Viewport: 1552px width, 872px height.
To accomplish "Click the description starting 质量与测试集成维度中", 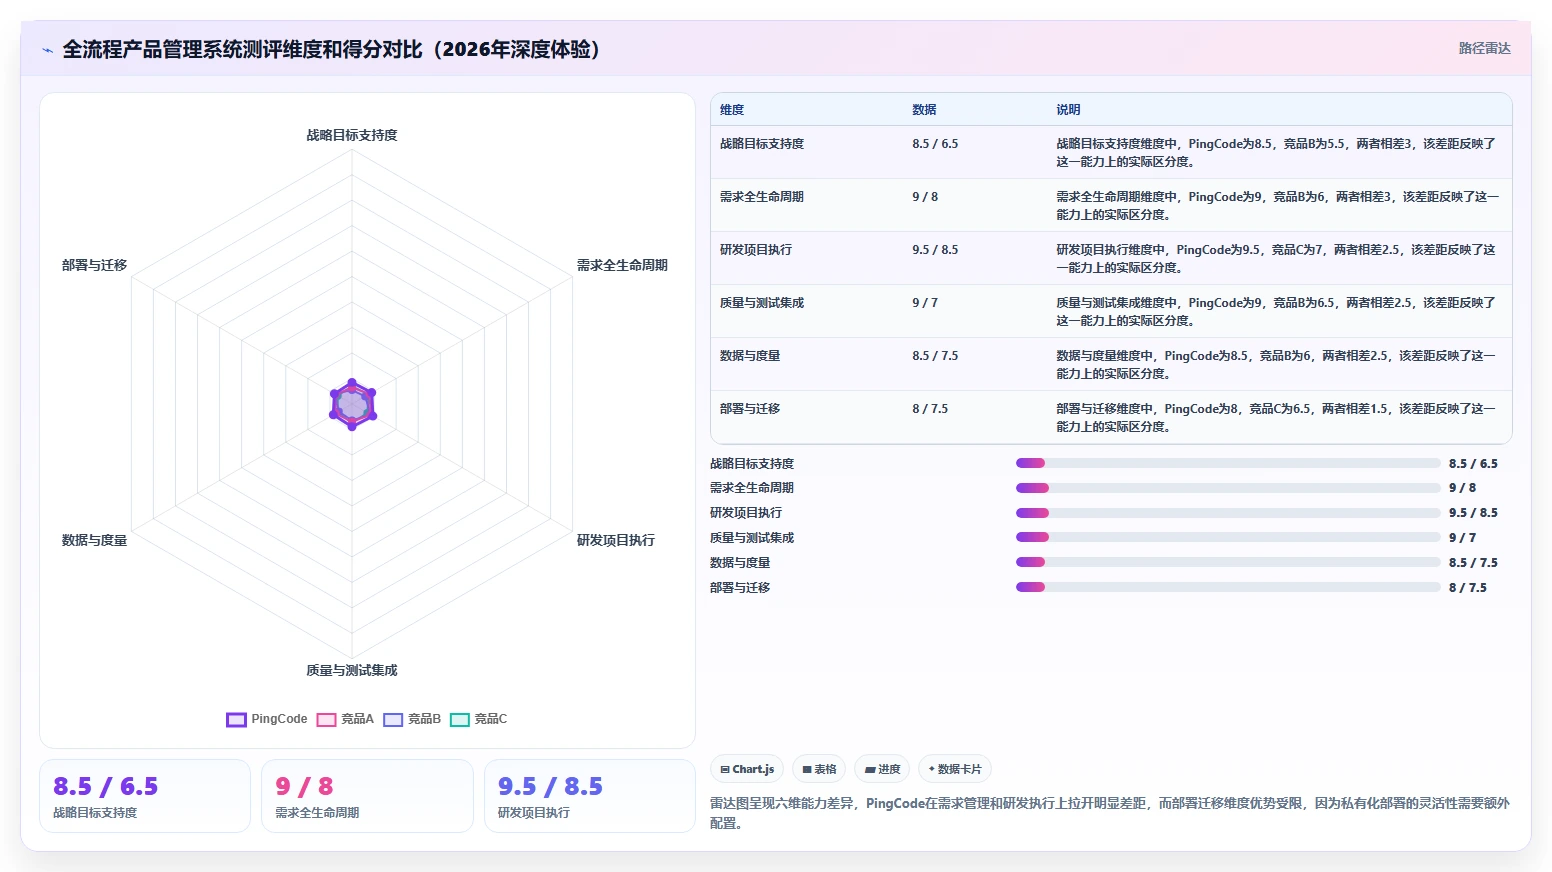I will coord(1277,312).
